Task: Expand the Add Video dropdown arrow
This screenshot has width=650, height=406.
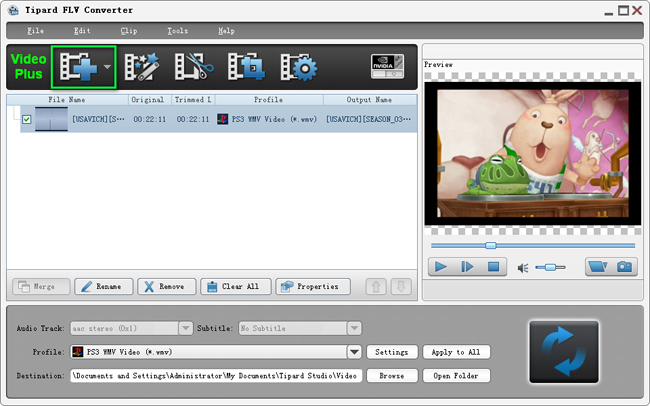Action: pos(107,67)
